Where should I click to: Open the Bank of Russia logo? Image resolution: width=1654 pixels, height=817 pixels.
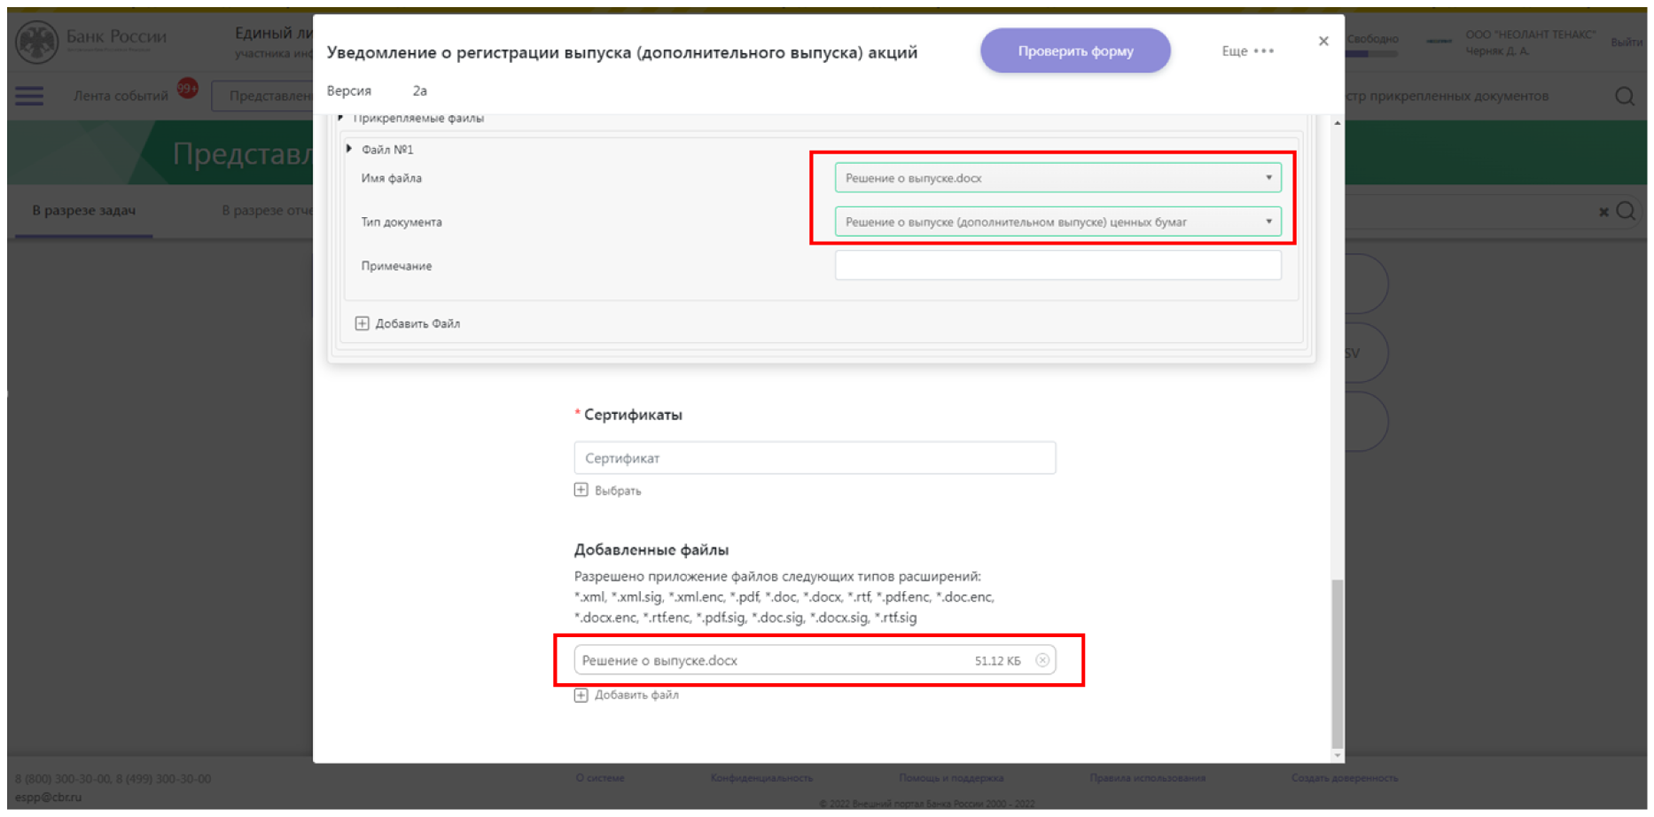click(x=37, y=42)
